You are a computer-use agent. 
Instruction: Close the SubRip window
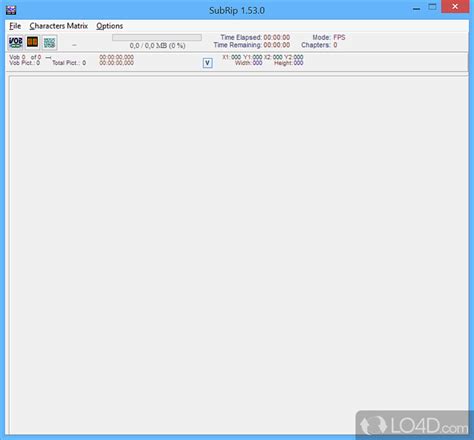pos(455,7)
